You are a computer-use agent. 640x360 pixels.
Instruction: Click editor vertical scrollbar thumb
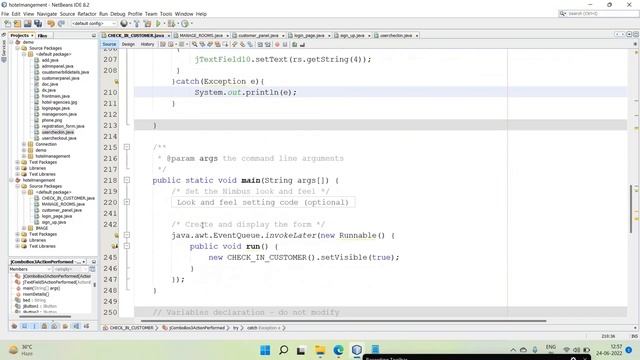coord(631,209)
